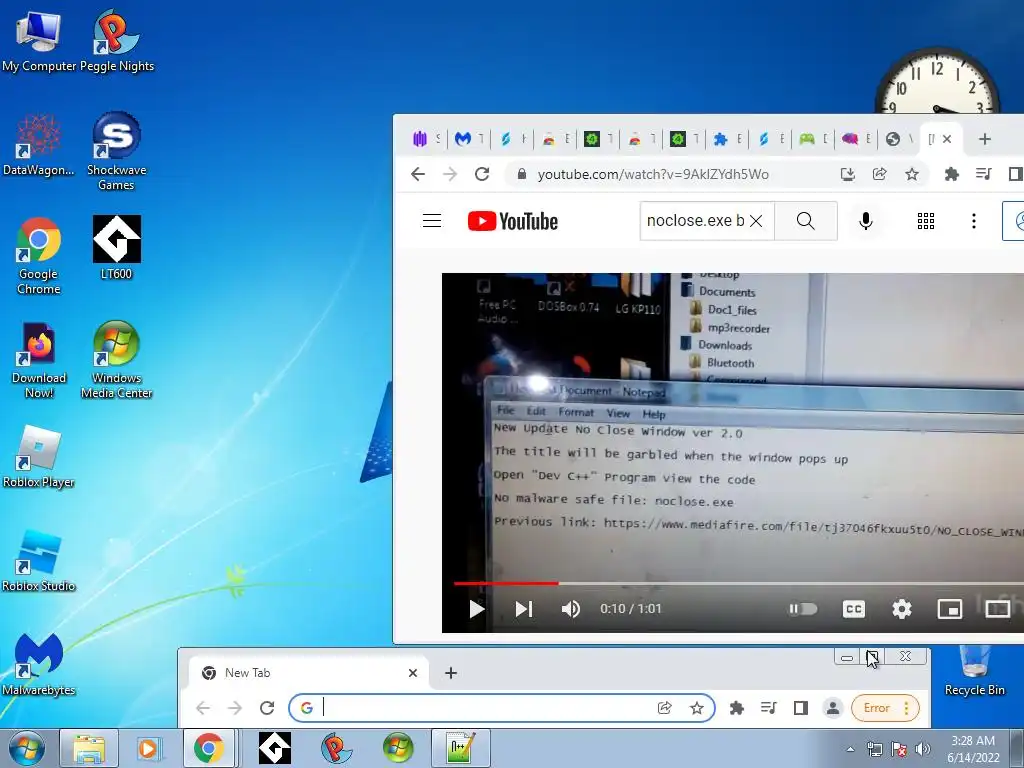Run the YouTube search with the magnifier button
The width and height of the screenshot is (1024, 768).
click(806, 221)
